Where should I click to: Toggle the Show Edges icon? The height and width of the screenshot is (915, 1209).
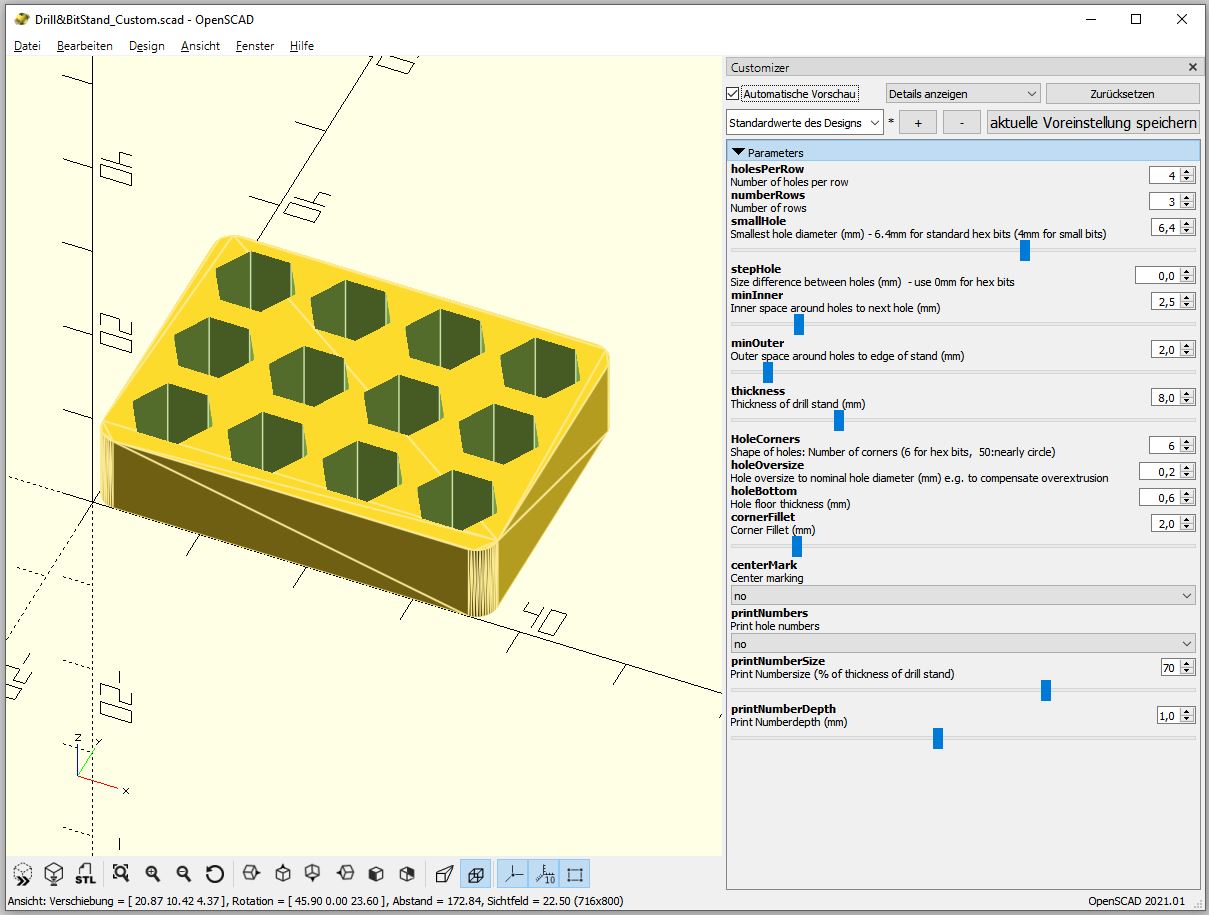pyautogui.click(x=575, y=873)
